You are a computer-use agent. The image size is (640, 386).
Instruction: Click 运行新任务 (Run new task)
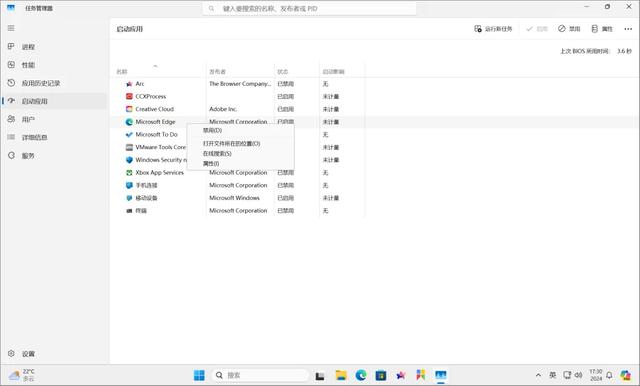(493, 29)
